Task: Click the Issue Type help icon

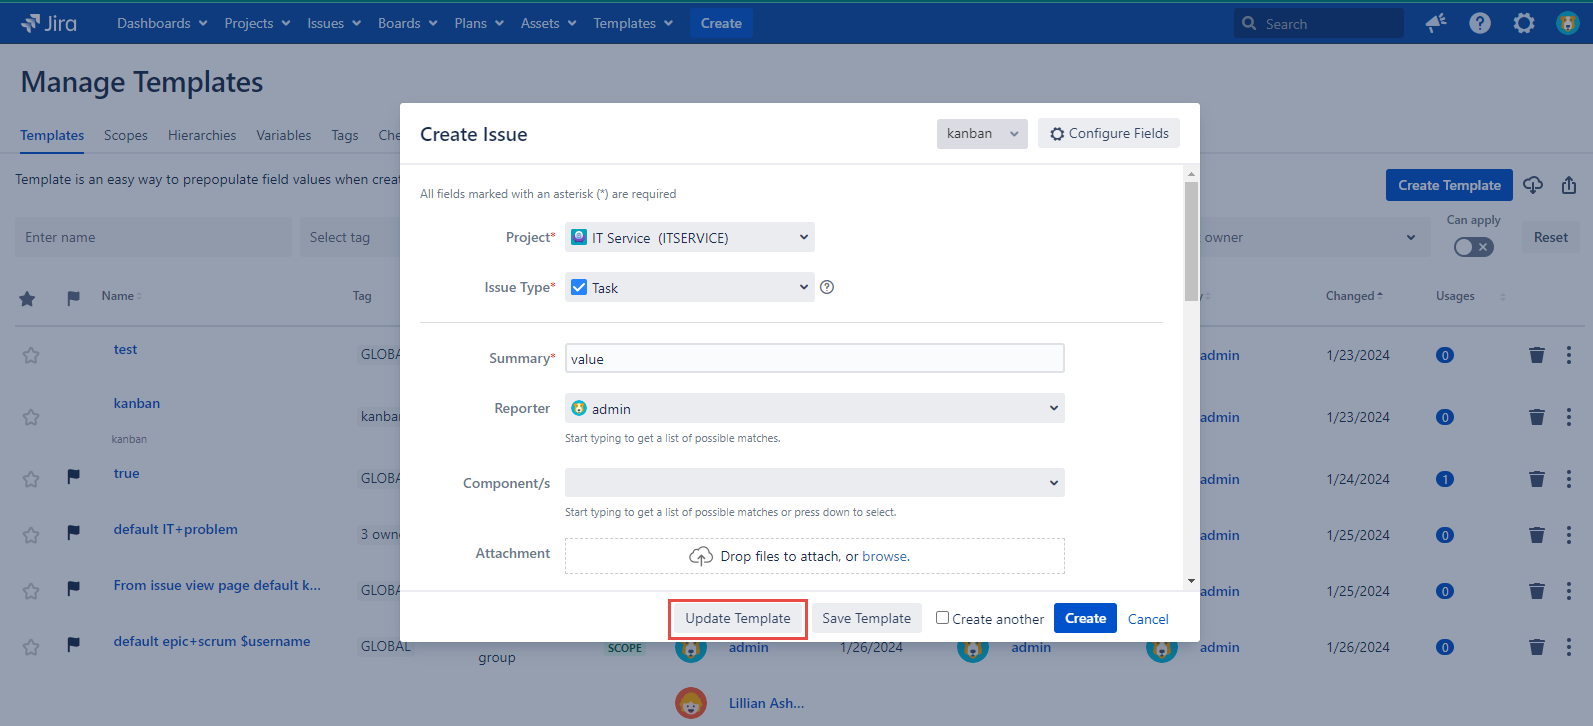Action: pos(827,287)
